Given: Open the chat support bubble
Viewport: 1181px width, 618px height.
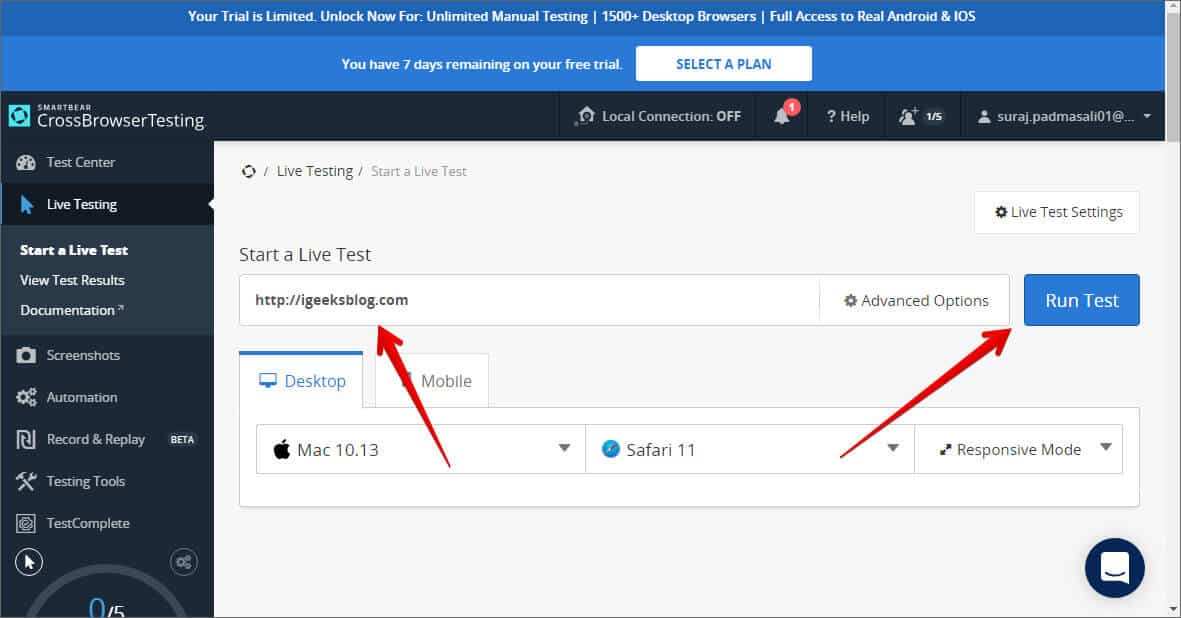Looking at the screenshot, I should click(1115, 568).
